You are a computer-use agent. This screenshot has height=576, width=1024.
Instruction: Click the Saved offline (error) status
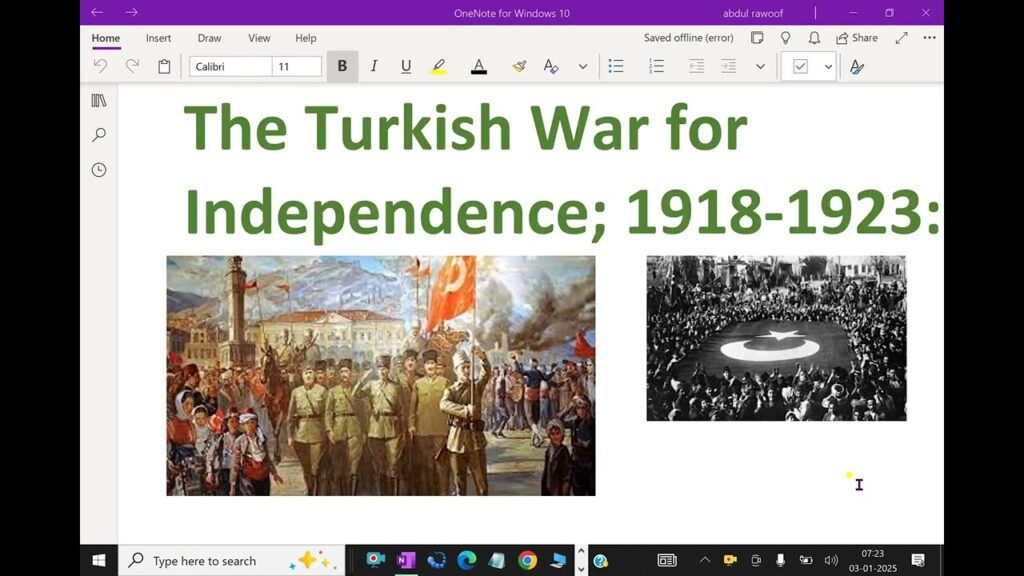tap(688, 38)
